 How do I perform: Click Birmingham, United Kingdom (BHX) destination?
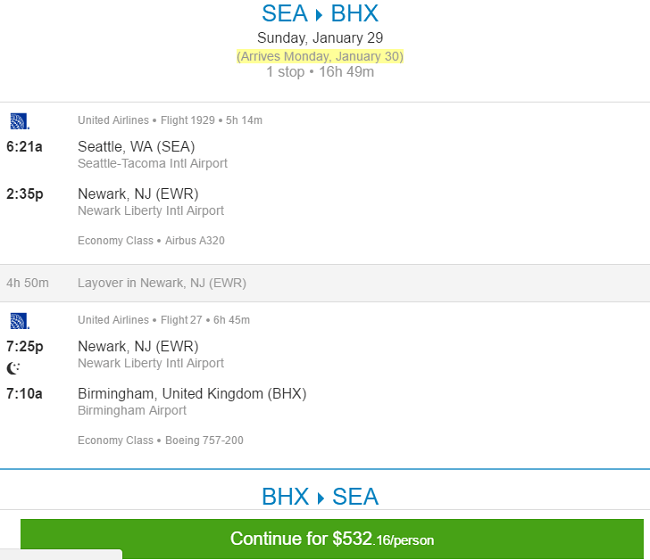pyautogui.click(x=192, y=394)
